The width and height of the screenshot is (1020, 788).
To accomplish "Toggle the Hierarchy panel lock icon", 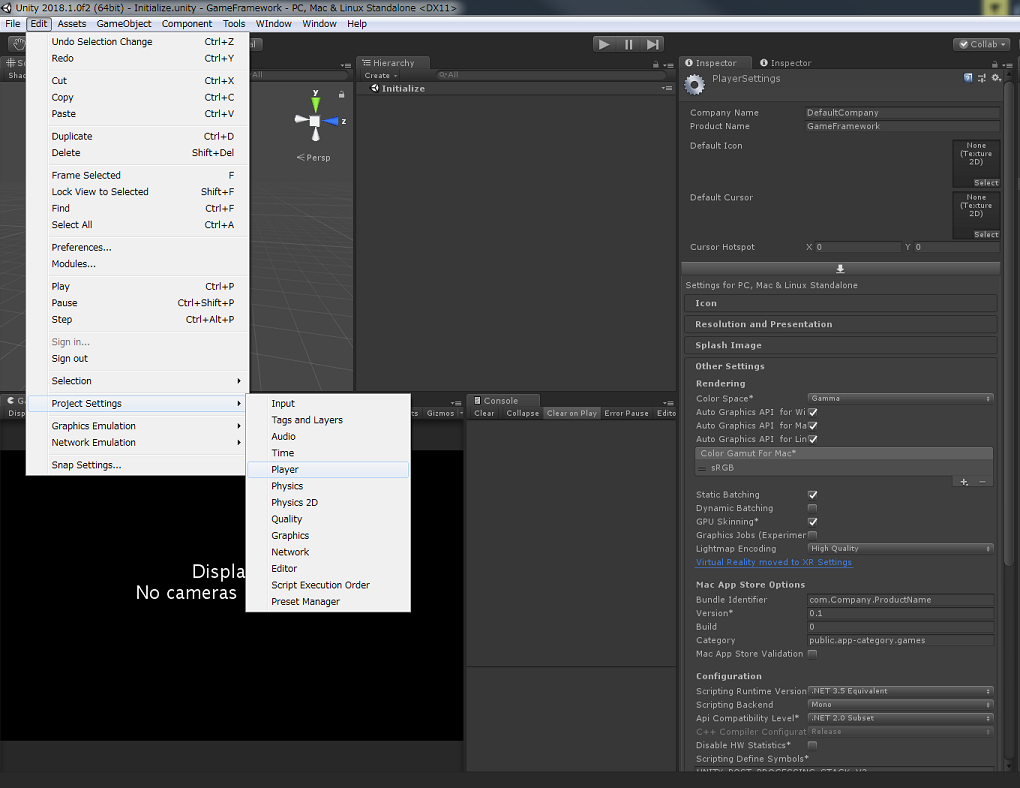I will coord(656,64).
